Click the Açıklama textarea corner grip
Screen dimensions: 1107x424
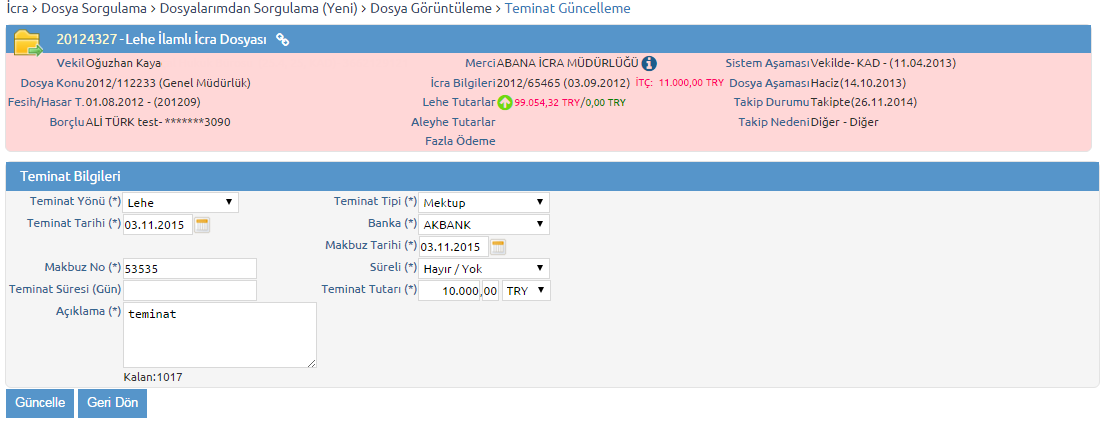click(312, 363)
